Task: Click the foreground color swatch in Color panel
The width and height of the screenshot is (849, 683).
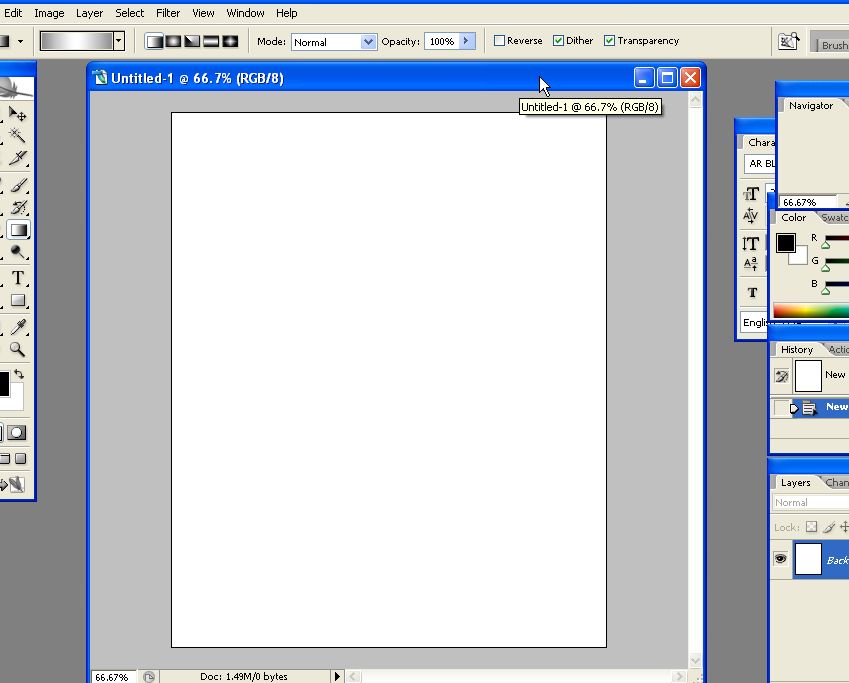Action: tap(786, 243)
